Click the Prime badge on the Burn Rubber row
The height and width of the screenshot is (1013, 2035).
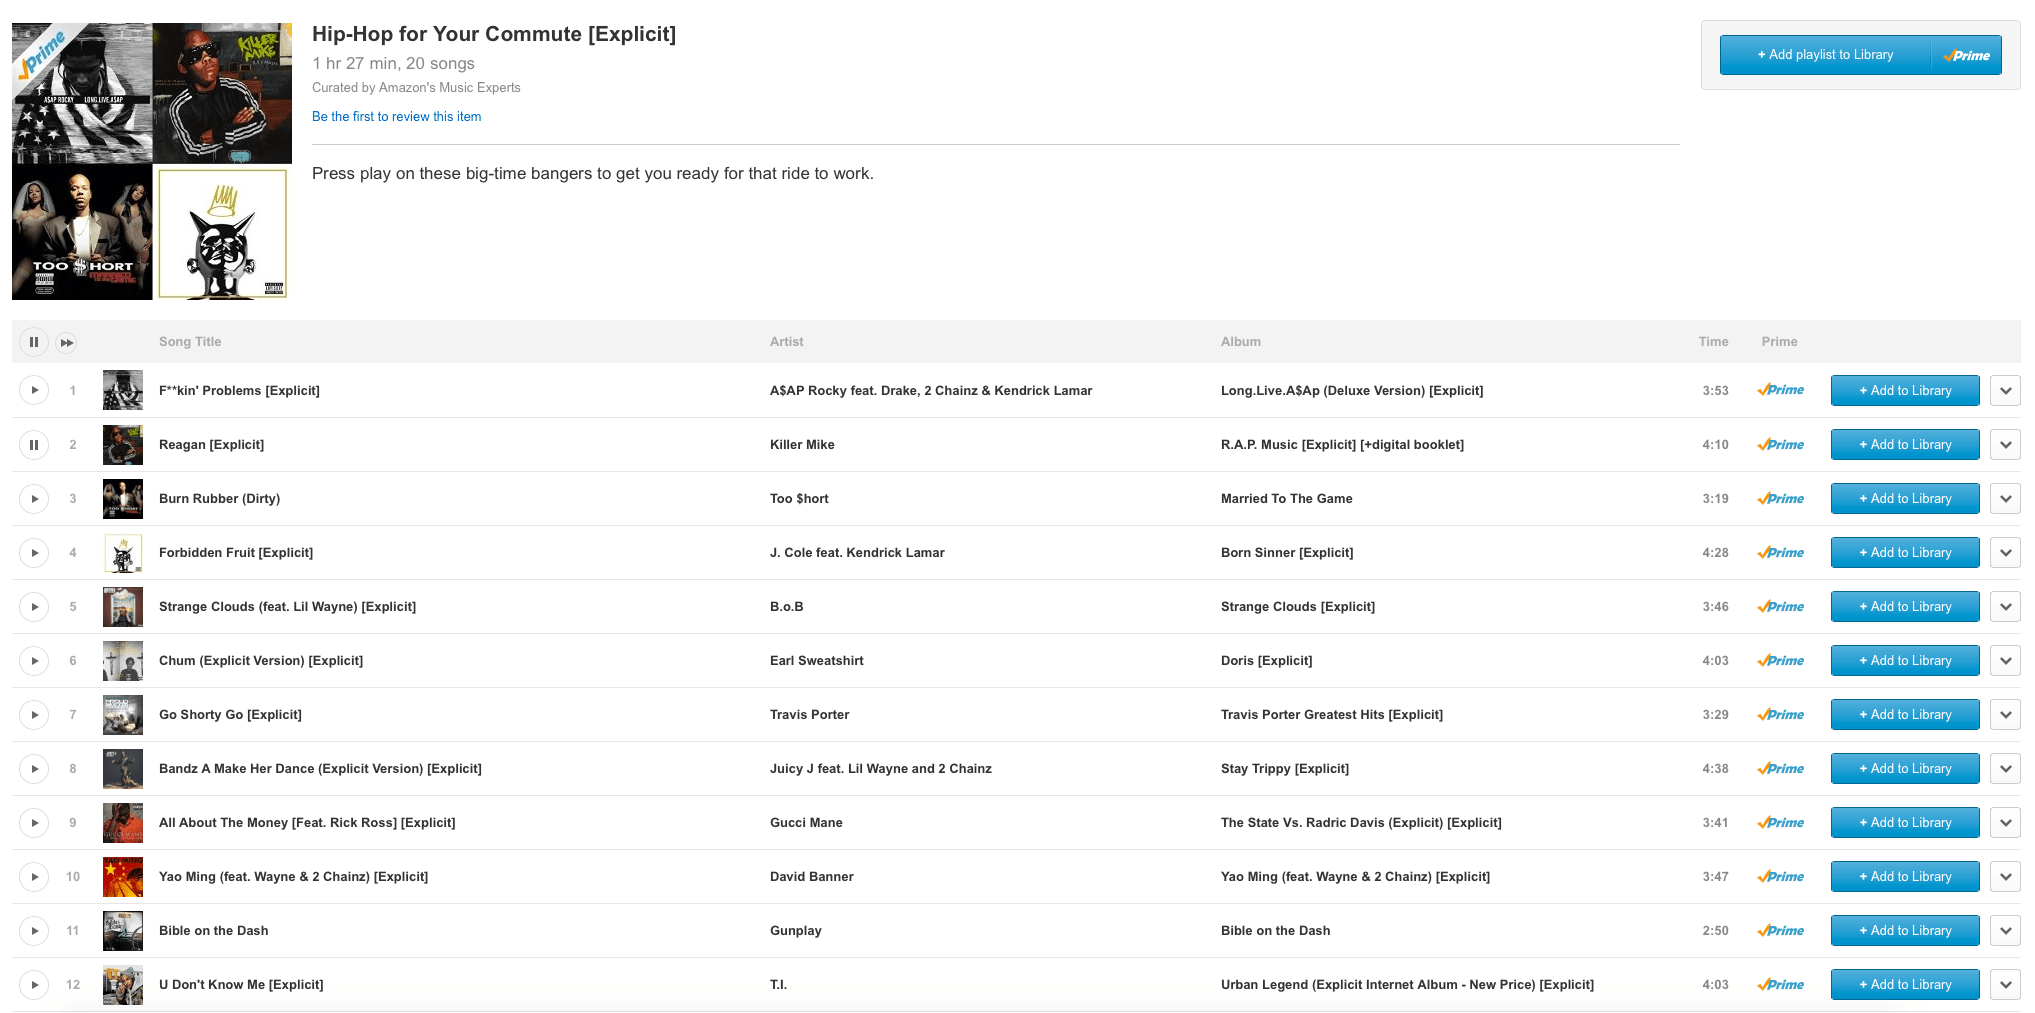click(x=1780, y=498)
